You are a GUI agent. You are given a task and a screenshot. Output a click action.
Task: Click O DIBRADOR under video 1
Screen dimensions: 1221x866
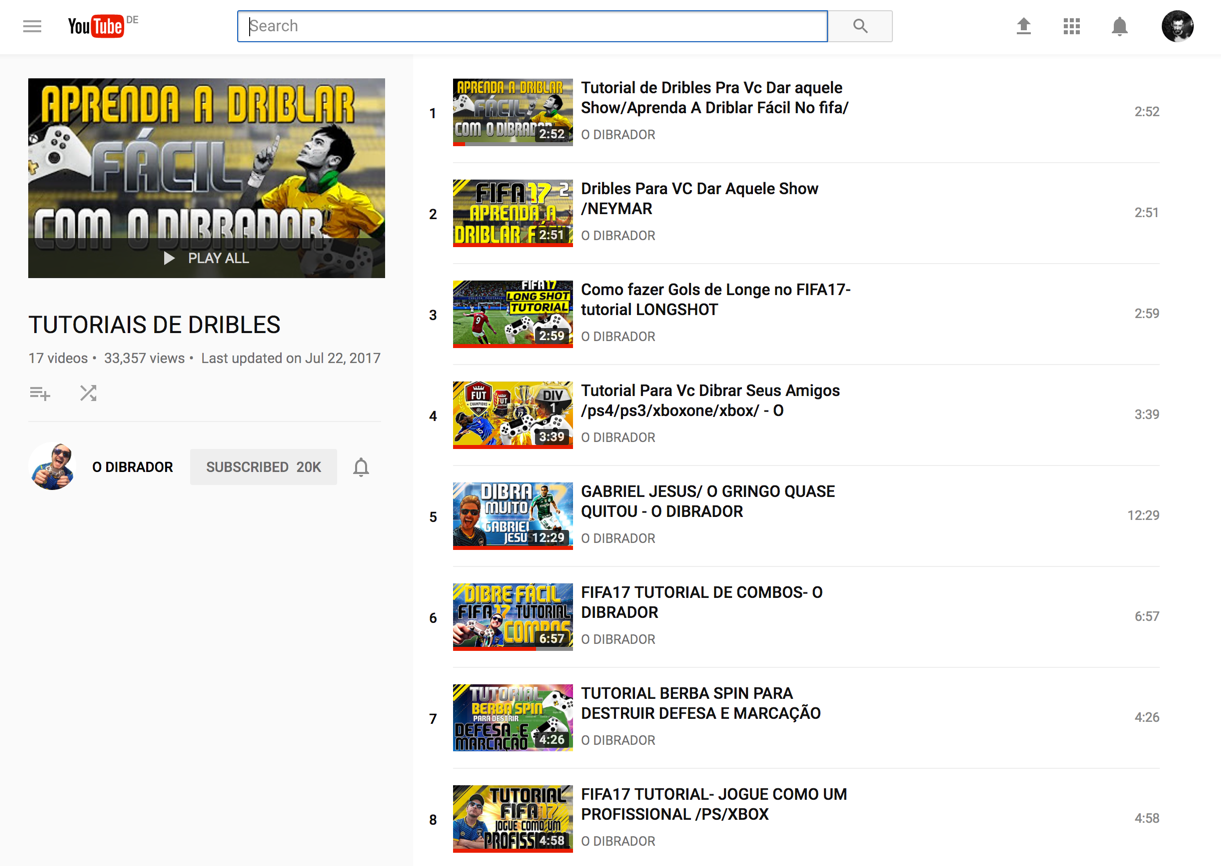pyautogui.click(x=618, y=135)
